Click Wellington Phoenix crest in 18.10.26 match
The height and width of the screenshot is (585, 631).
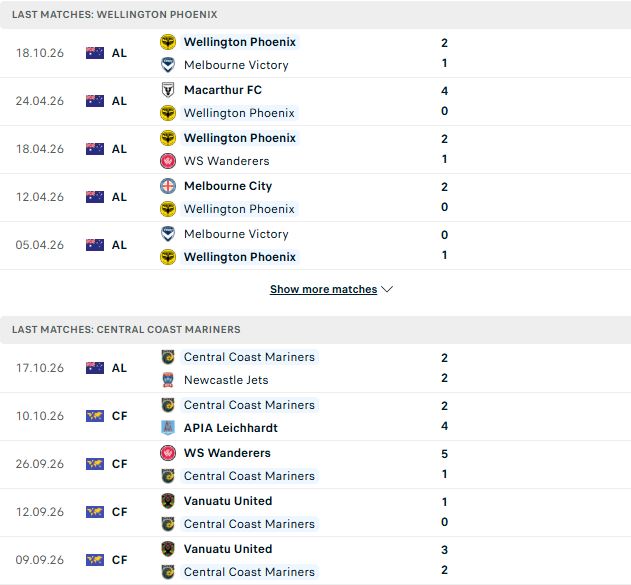168,42
